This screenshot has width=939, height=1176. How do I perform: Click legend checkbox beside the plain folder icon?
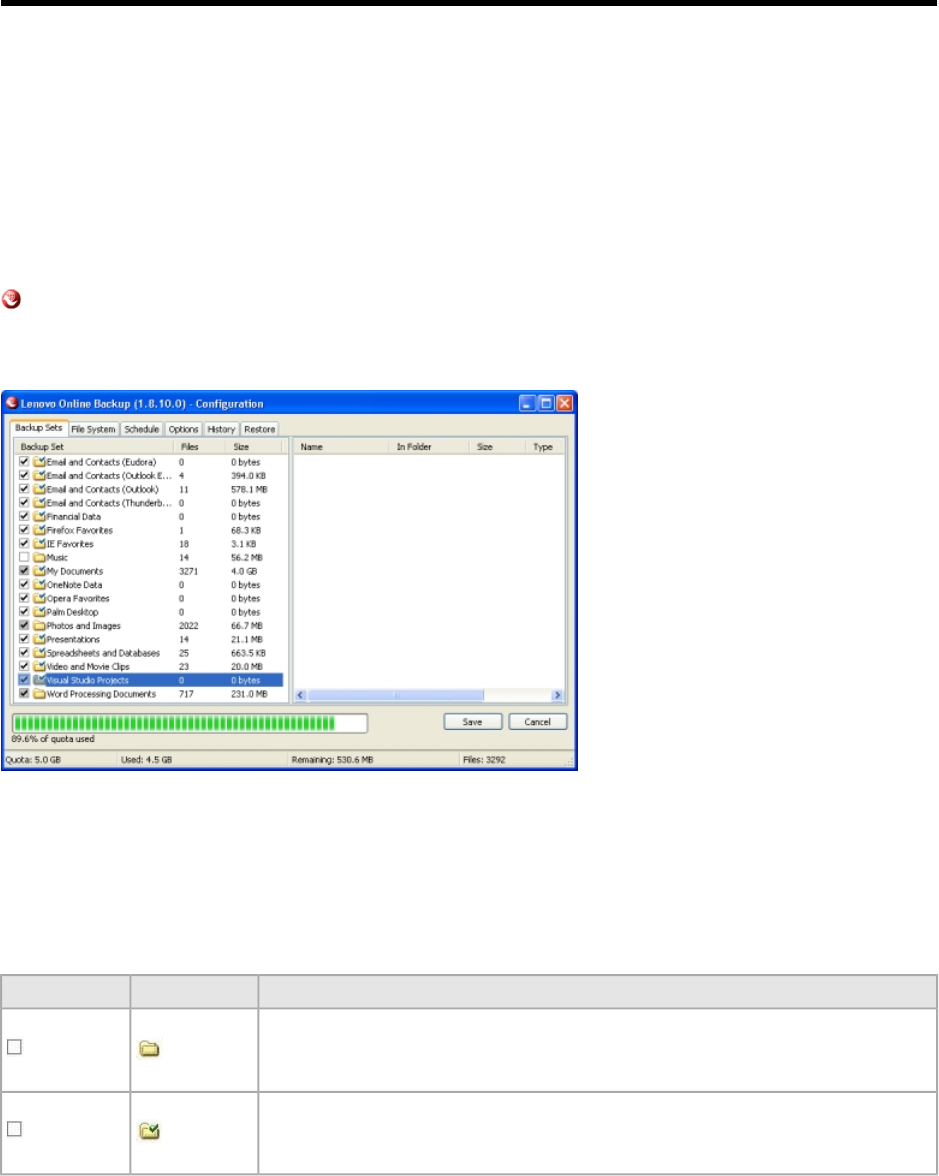14,1046
